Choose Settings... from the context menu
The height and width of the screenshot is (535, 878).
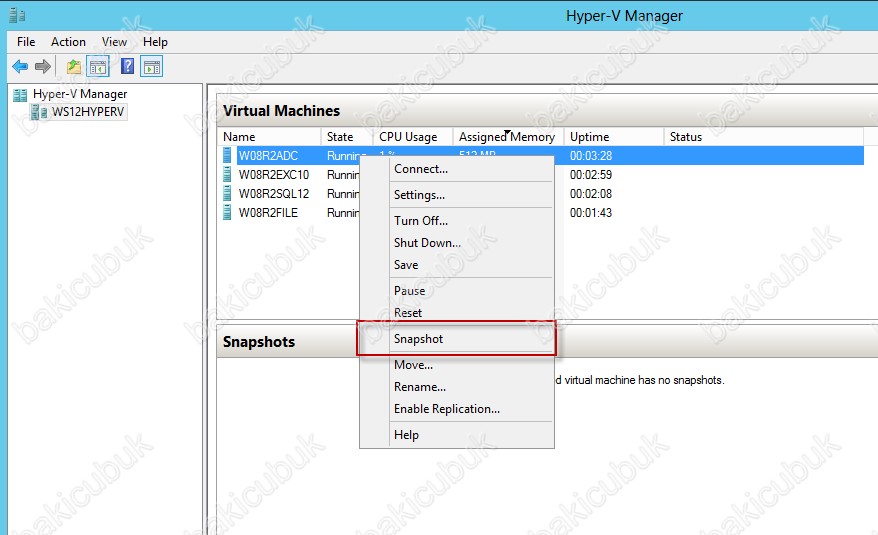click(x=457, y=194)
